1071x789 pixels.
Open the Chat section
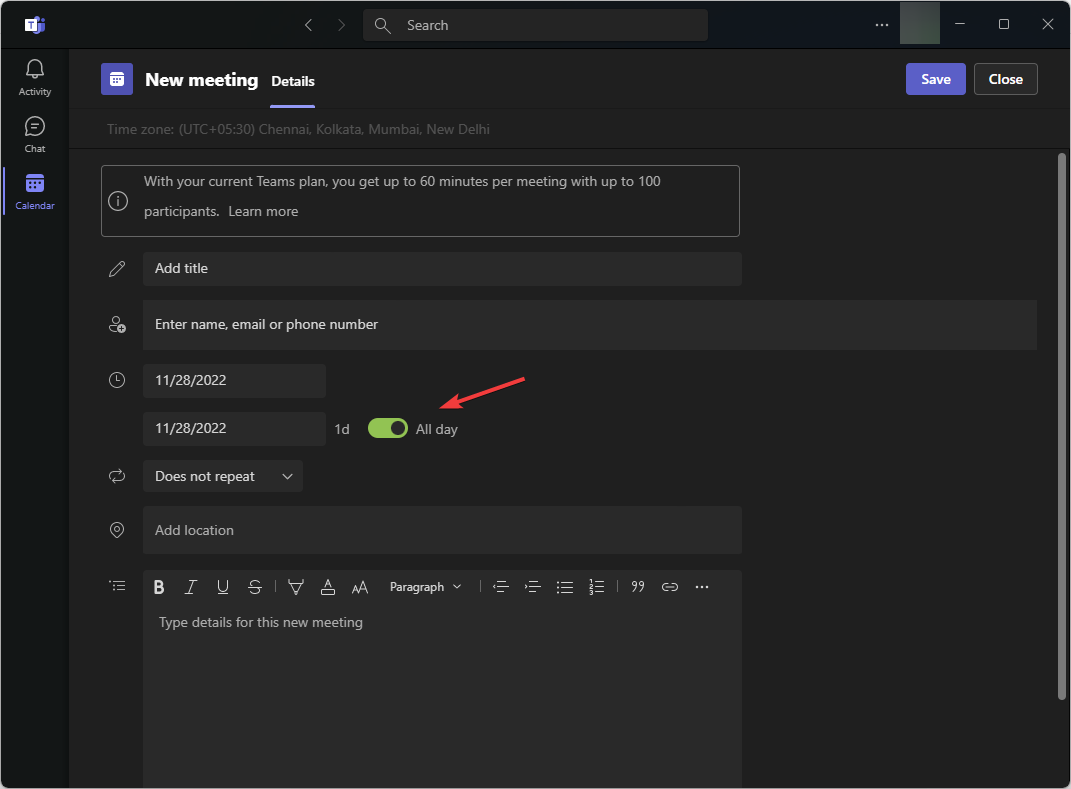[35, 135]
